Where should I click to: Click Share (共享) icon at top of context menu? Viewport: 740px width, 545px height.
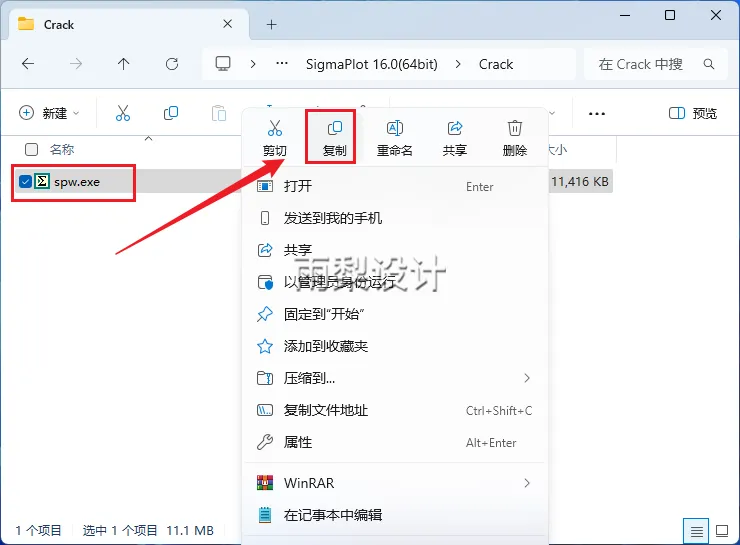pos(454,138)
